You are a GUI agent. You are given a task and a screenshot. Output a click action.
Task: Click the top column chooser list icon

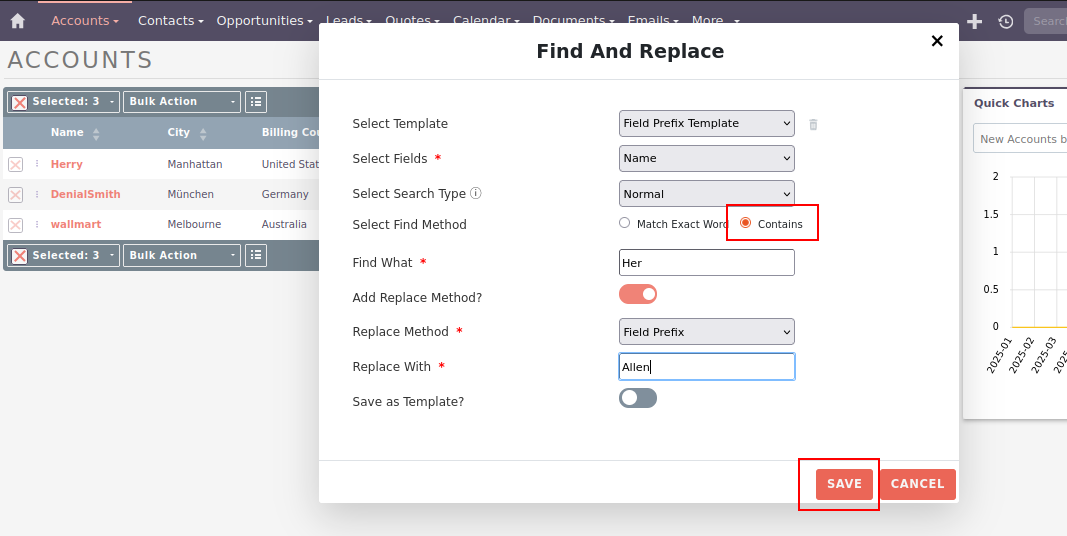[256, 102]
